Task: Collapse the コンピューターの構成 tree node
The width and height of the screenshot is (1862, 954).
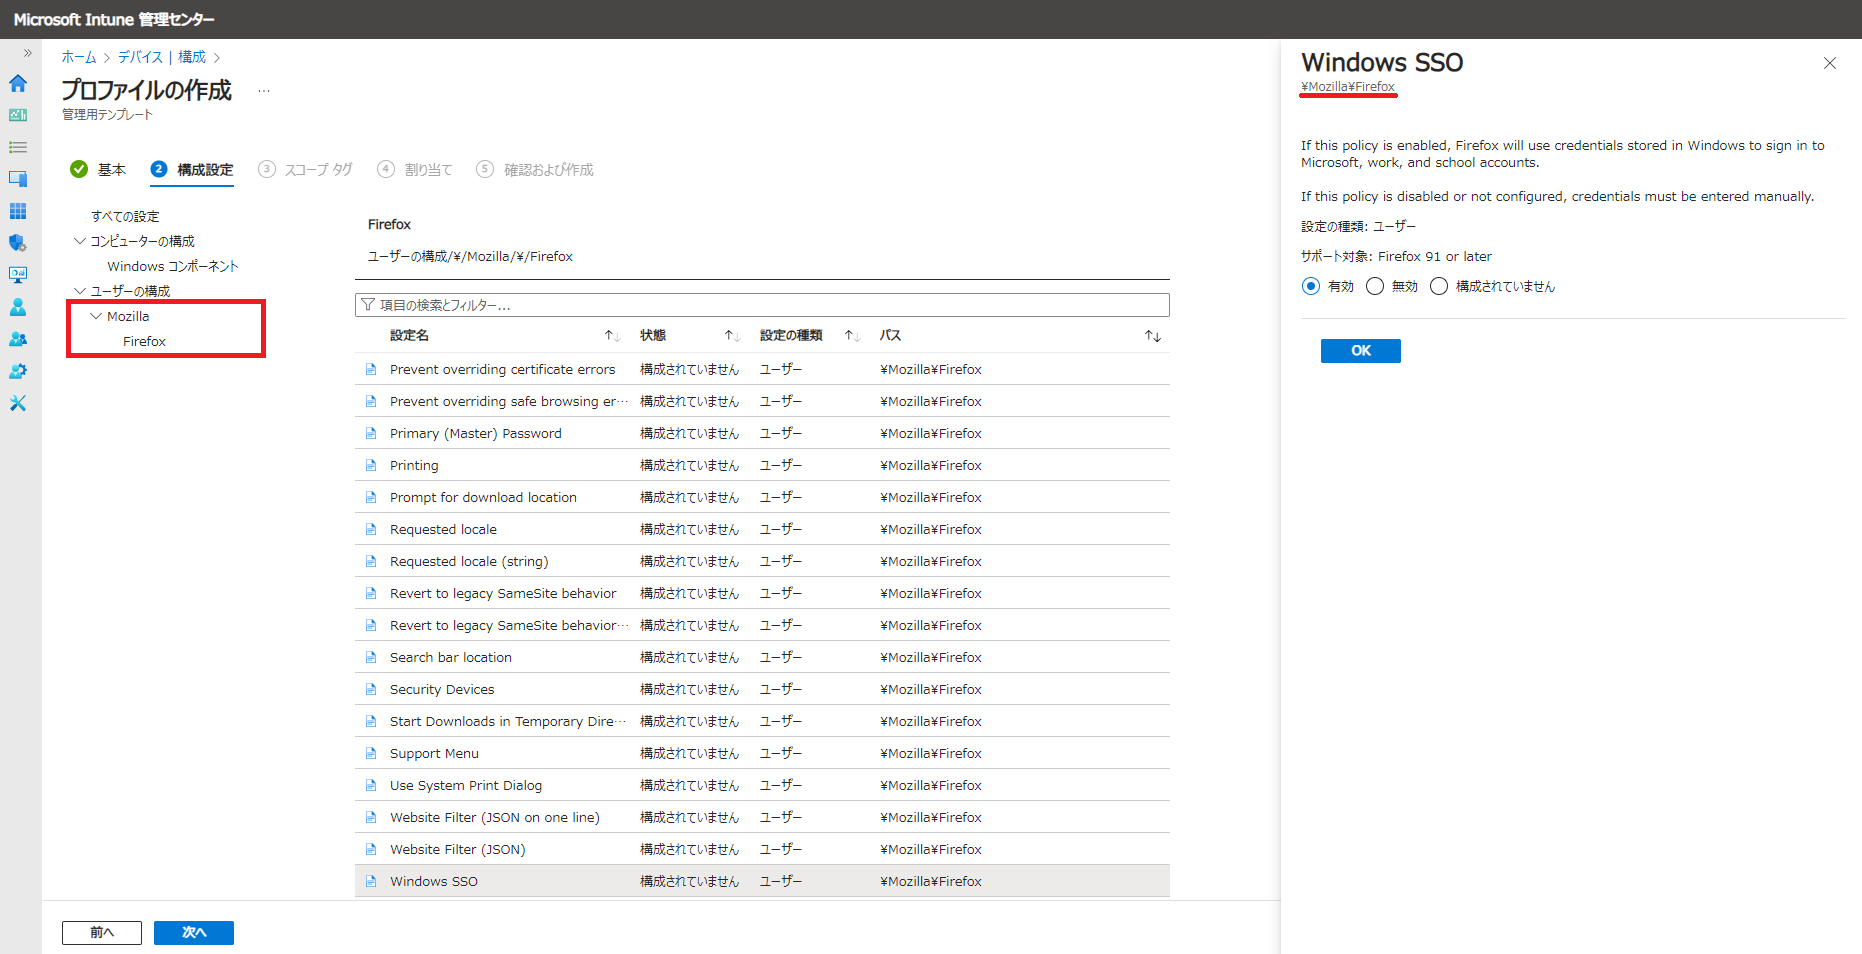Action: [x=80, y=241]
